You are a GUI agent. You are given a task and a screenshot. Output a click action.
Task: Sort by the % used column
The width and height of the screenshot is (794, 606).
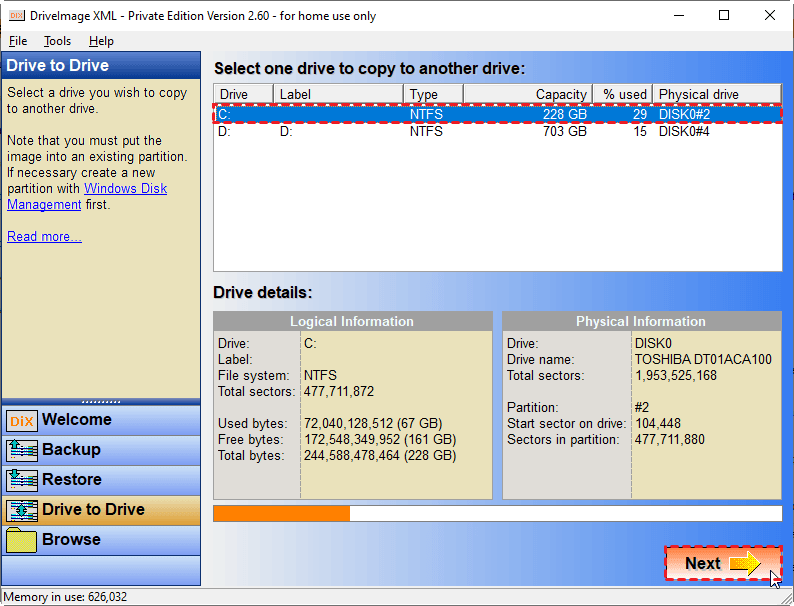[622, 94]
